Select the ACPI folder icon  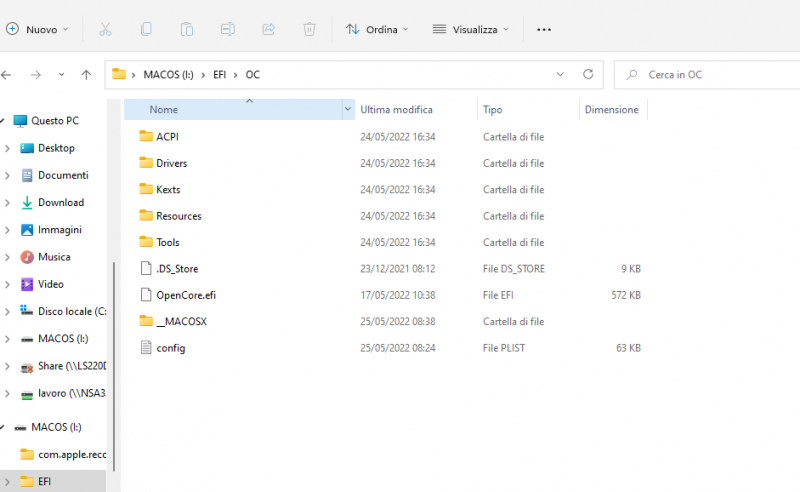point(146,136)
